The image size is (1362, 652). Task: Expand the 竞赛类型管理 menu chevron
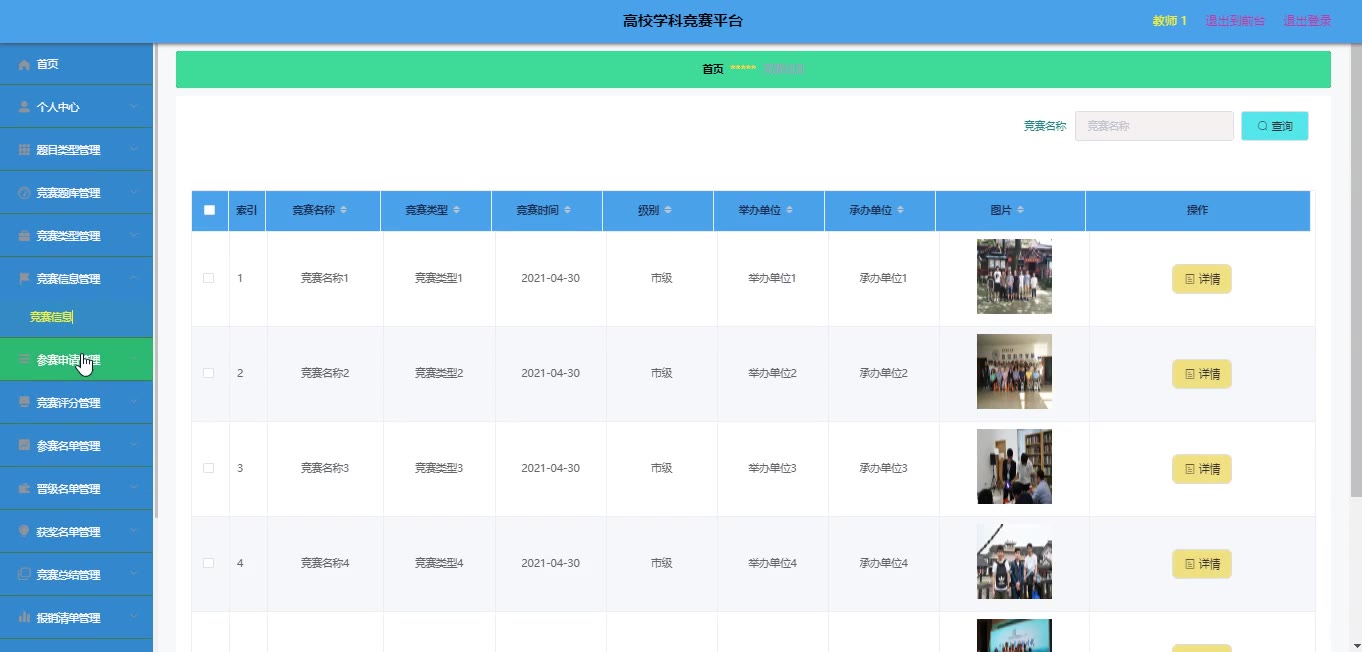[x=134, y=236]
